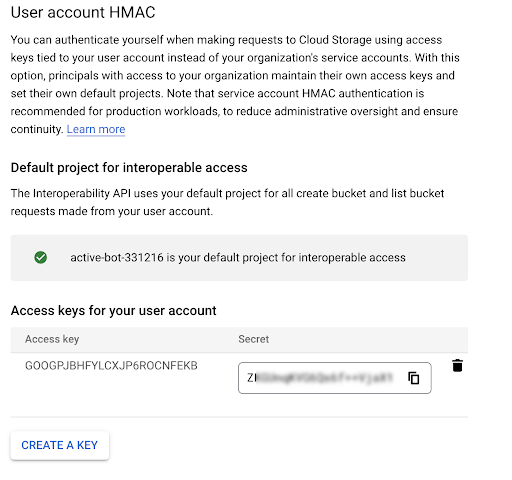Click the visible "ZI" secret prefix

click(251, 378)
